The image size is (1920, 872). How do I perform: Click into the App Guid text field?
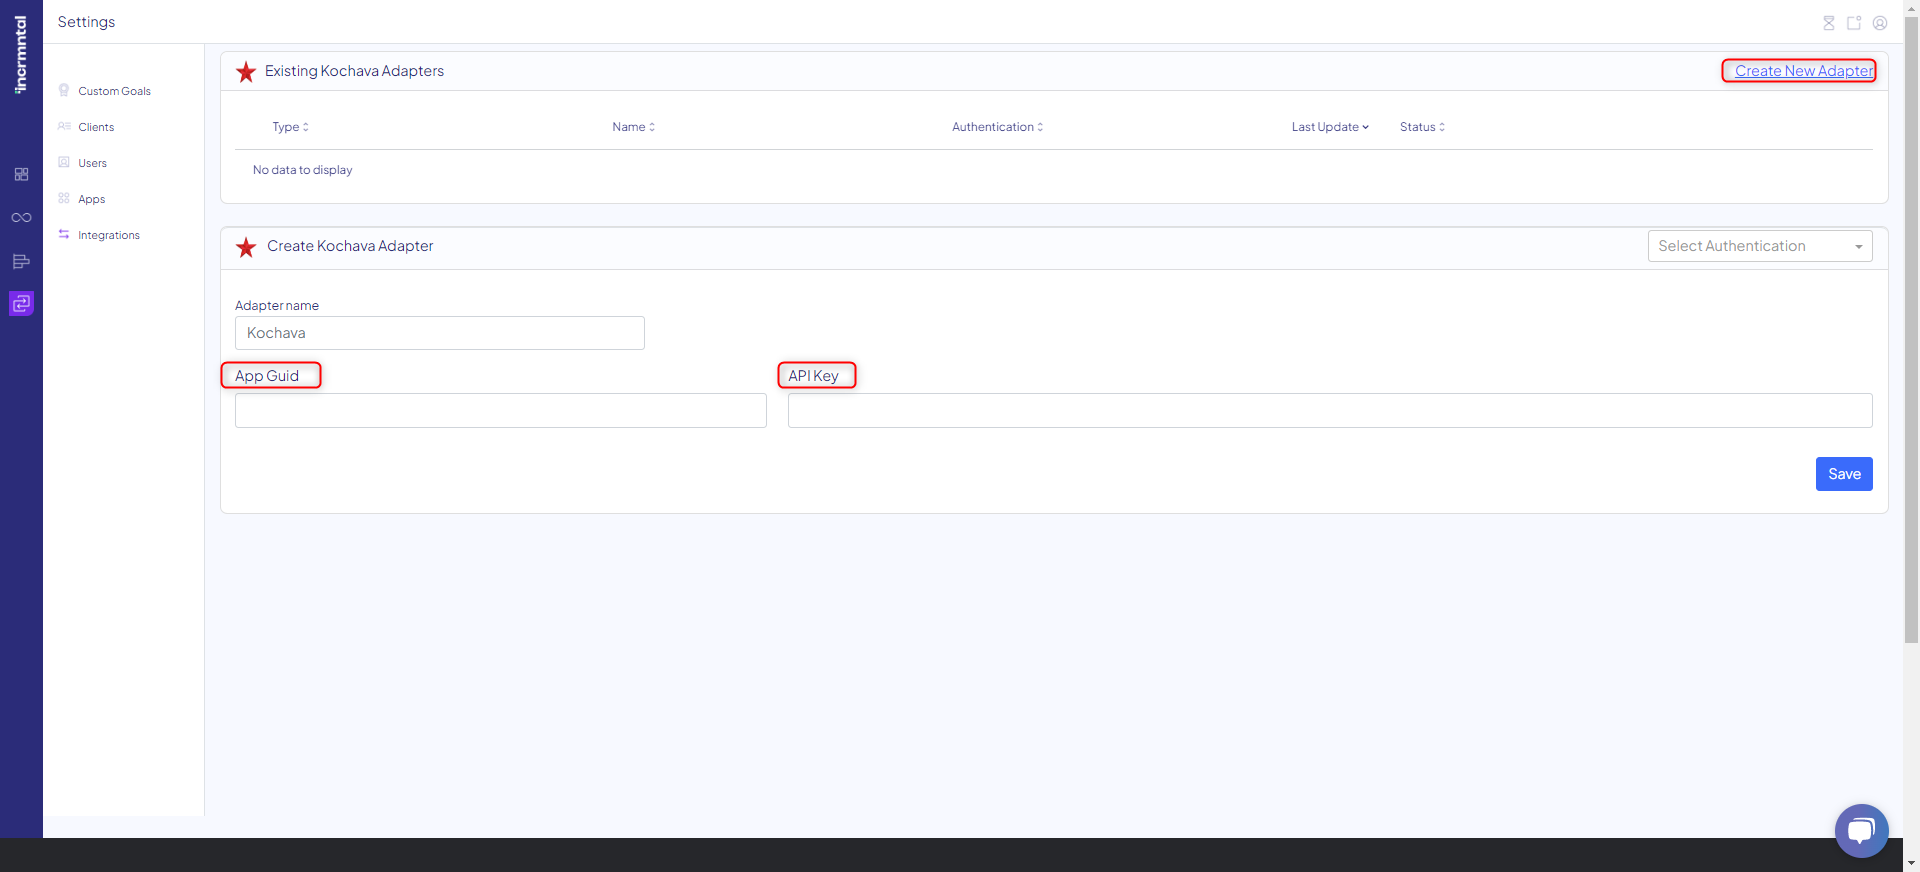500,411
